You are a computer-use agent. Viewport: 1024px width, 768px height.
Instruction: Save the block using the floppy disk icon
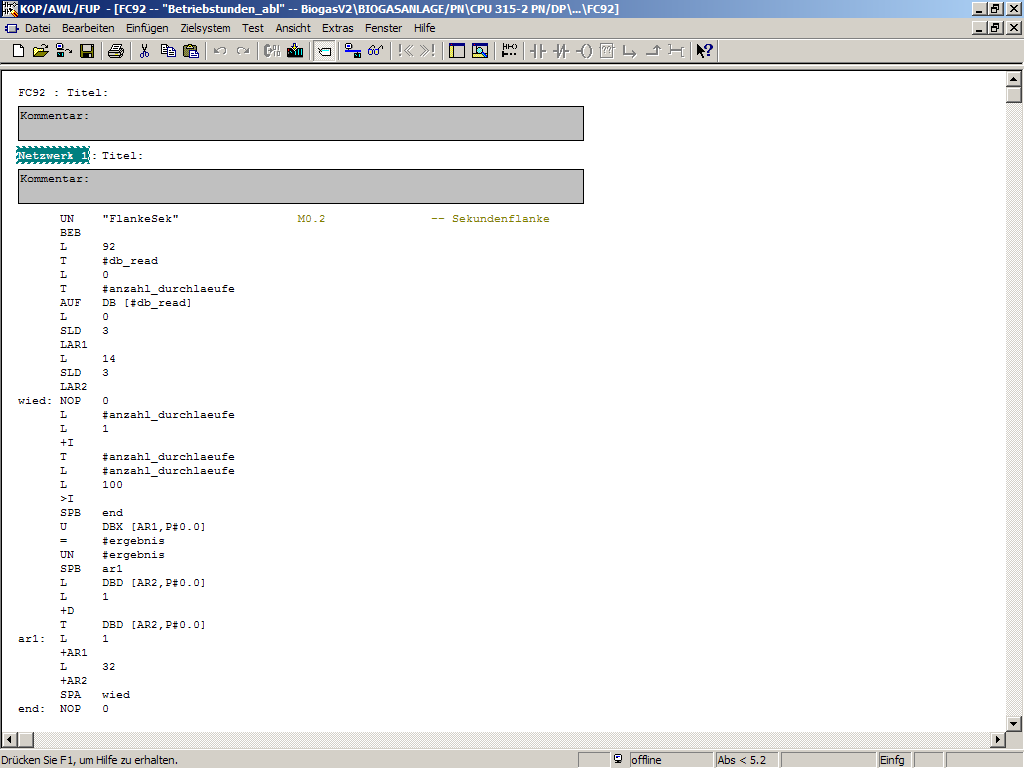87,51
